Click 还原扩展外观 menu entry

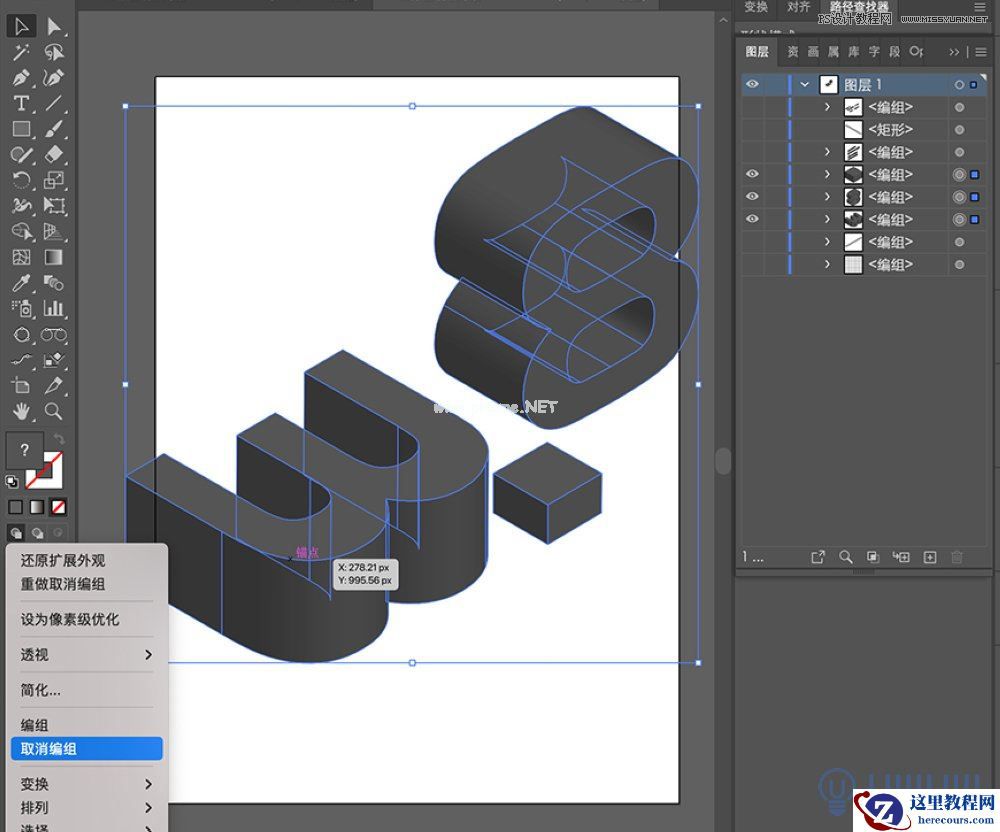coord(63,561)
